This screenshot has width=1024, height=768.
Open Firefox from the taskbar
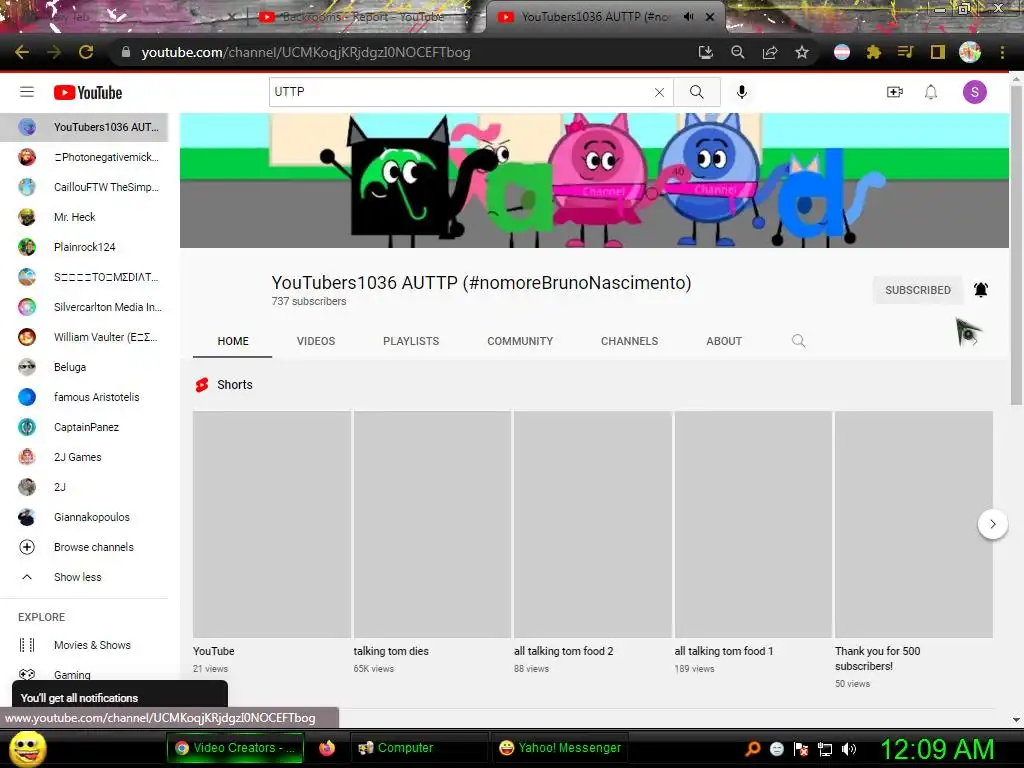(327, 748)
